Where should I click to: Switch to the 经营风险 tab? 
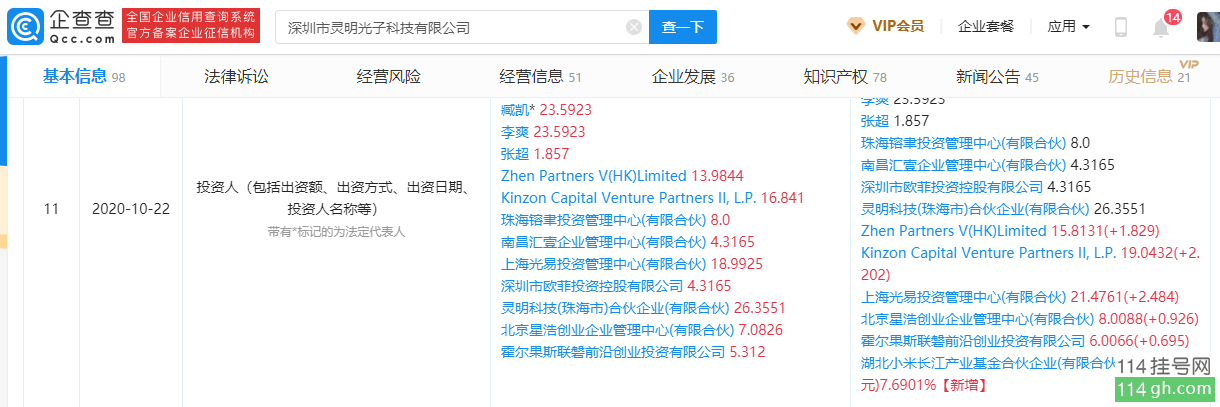389,76
